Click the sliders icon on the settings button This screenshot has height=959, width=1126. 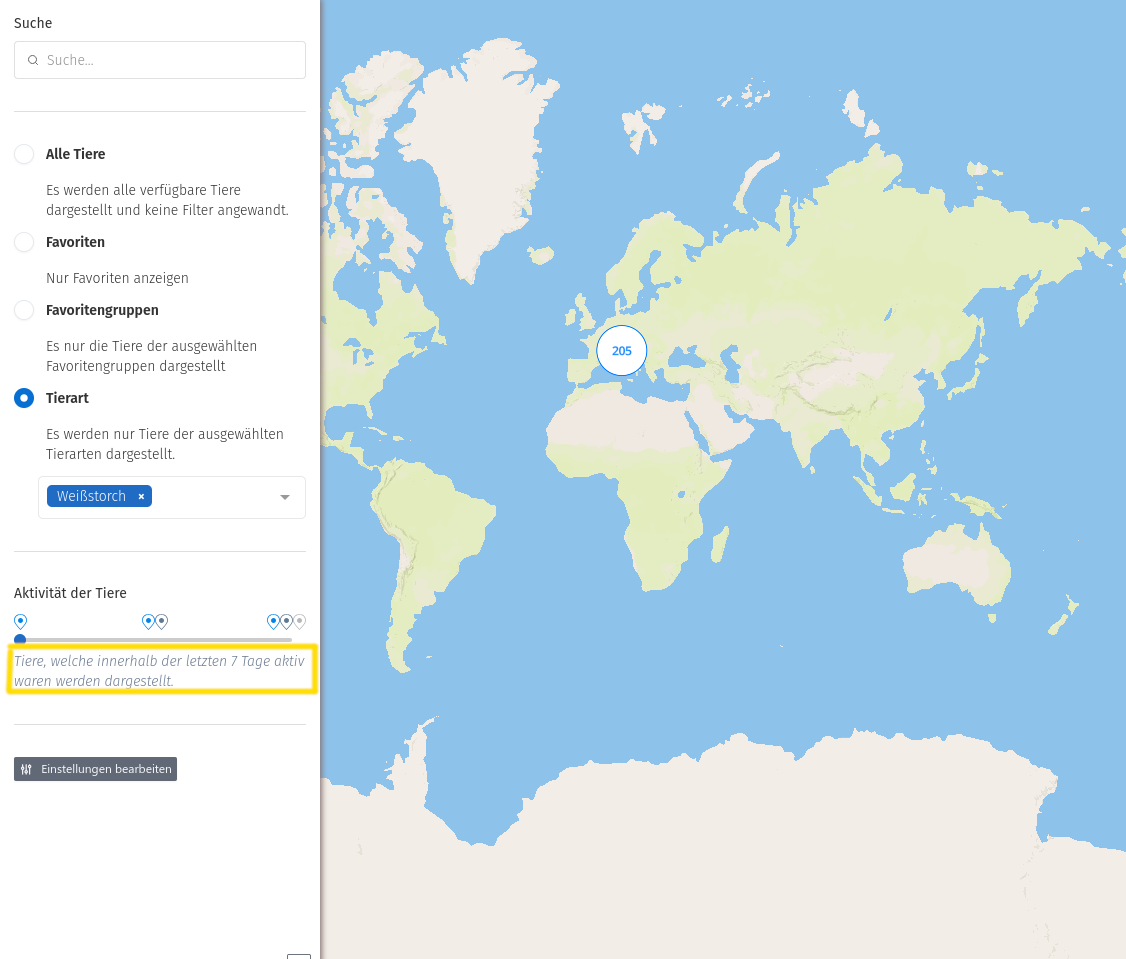pos(27,769)
